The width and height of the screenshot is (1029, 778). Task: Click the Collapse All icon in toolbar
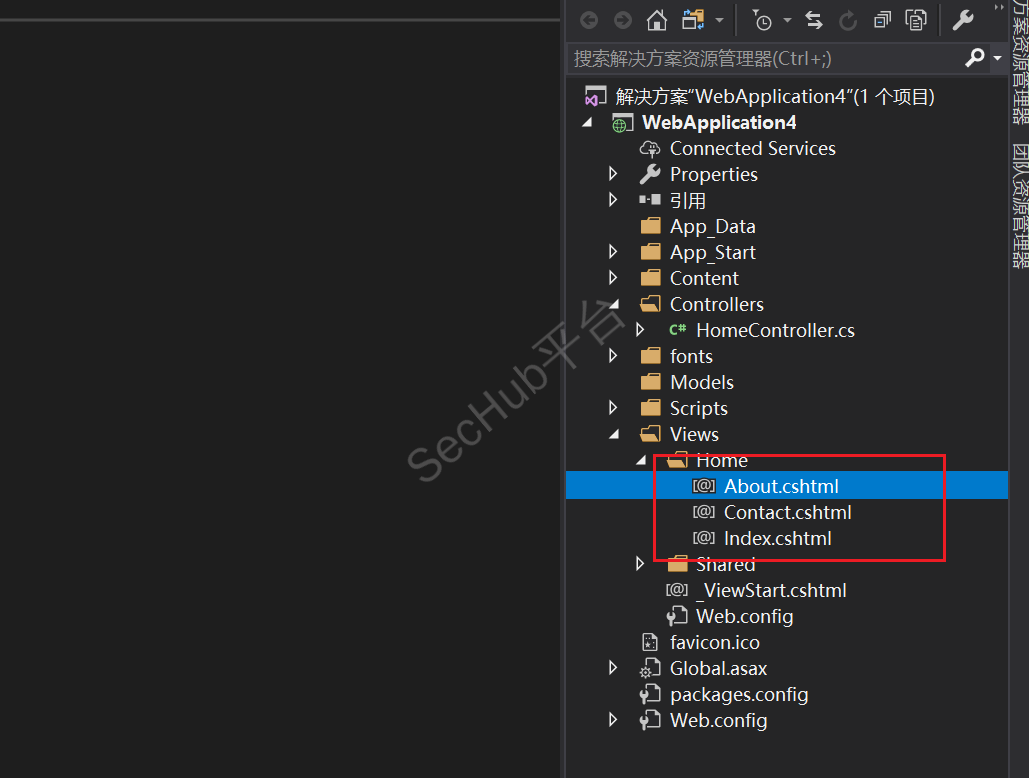tap(882, 20)
